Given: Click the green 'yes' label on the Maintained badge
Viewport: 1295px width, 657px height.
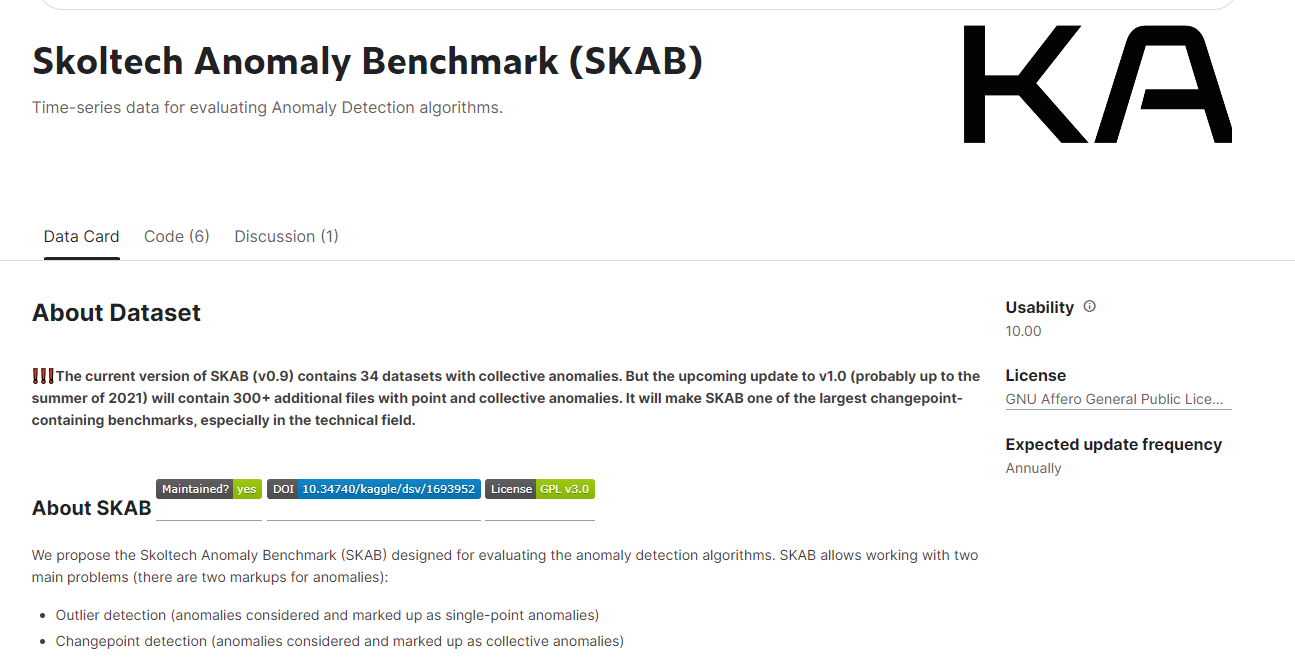Looking at the screenshot, I should pyautogui.click(x=246, y=489).
